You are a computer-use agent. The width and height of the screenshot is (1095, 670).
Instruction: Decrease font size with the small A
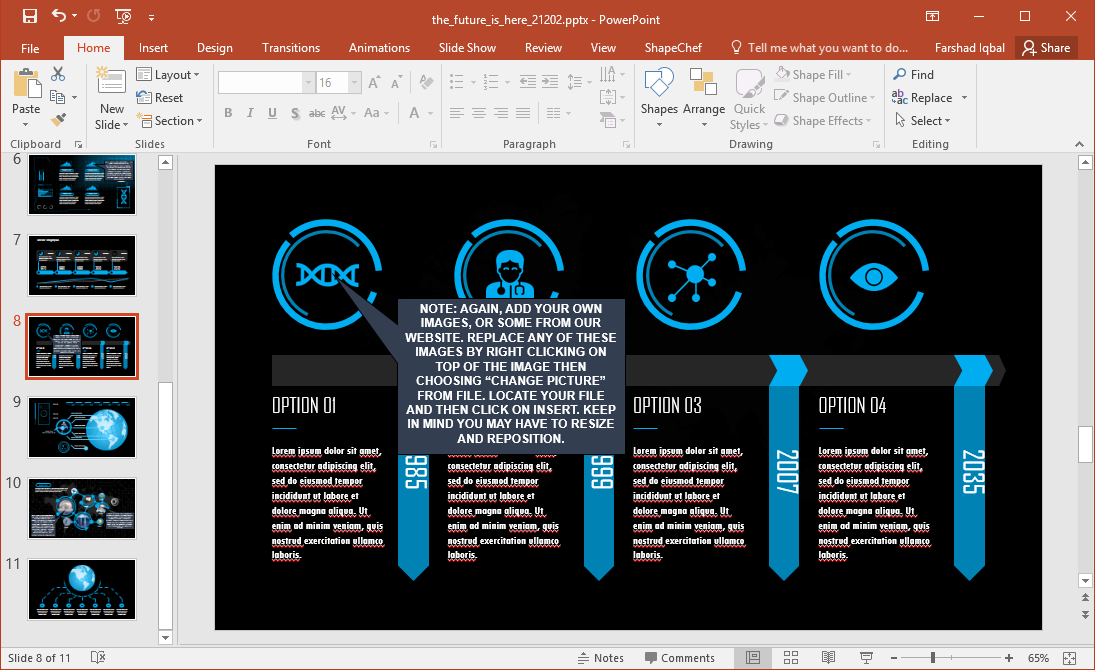(x=396, y=82)
